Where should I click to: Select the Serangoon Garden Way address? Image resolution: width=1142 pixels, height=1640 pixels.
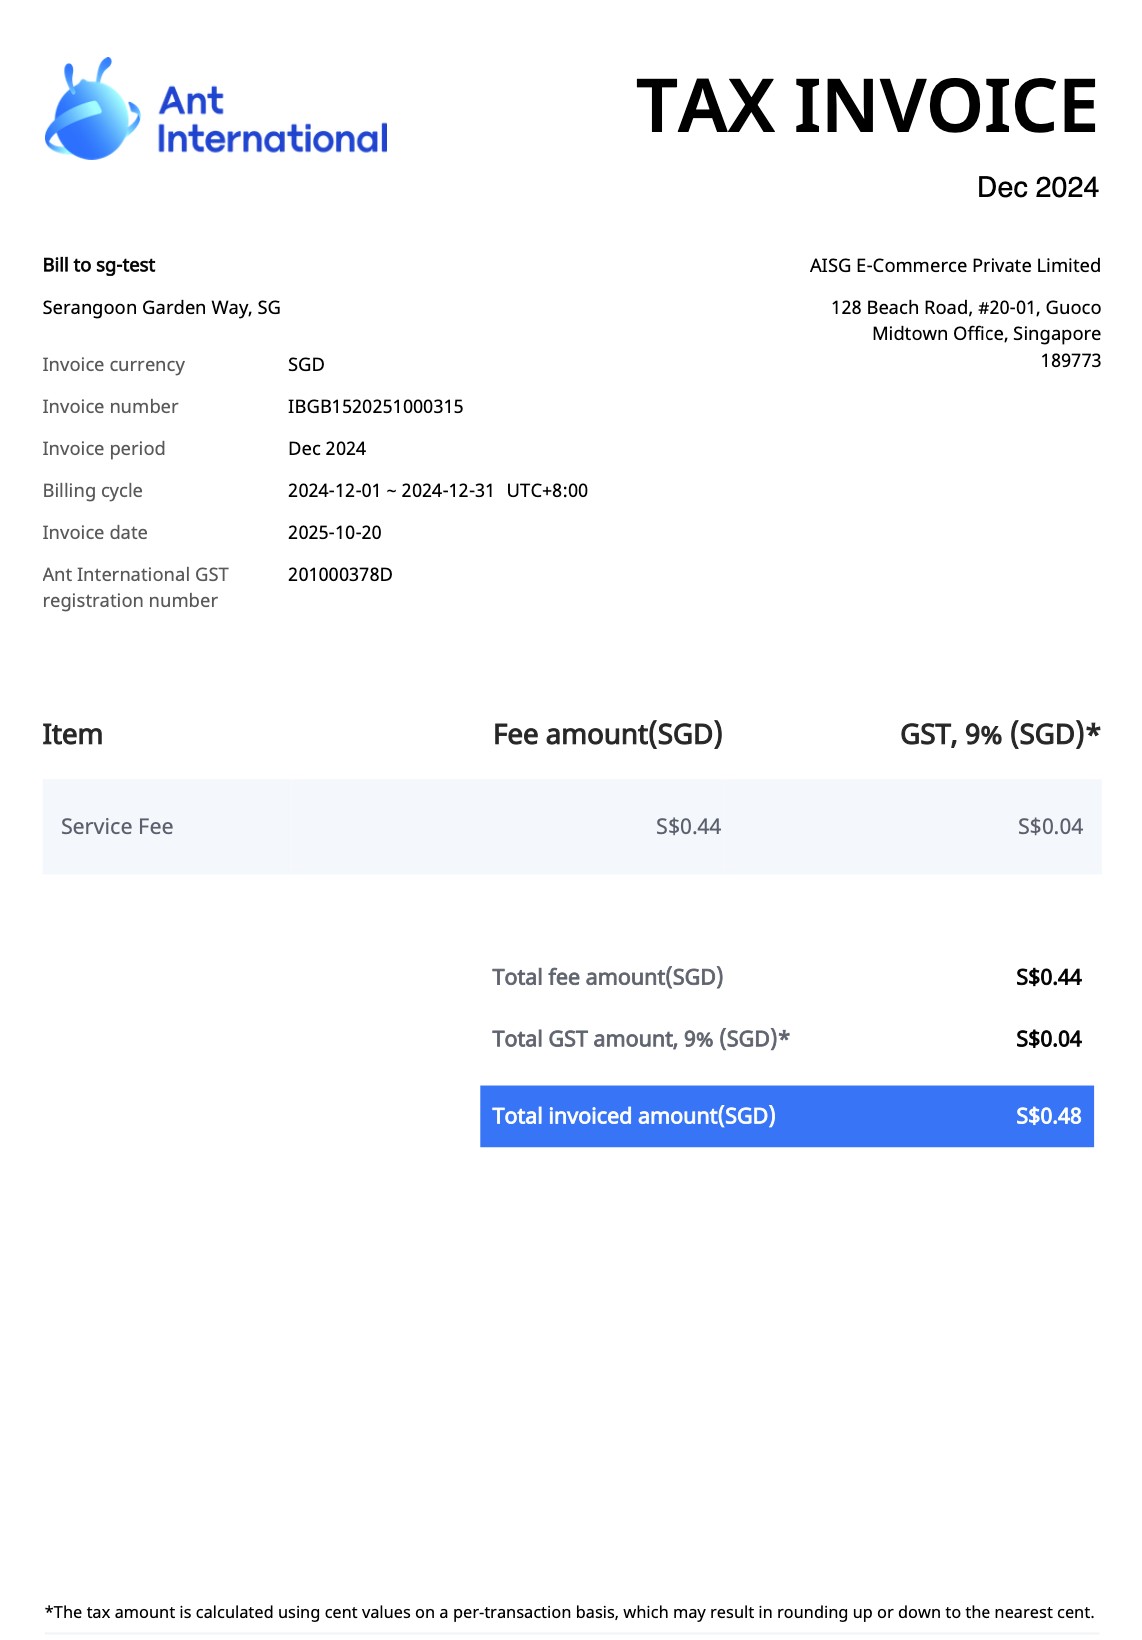point(161,307)
